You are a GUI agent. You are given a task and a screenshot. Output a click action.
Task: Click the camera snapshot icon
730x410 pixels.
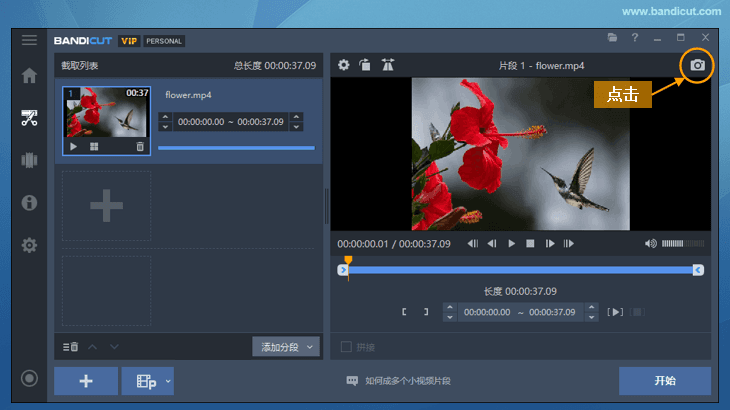point(697,65)
